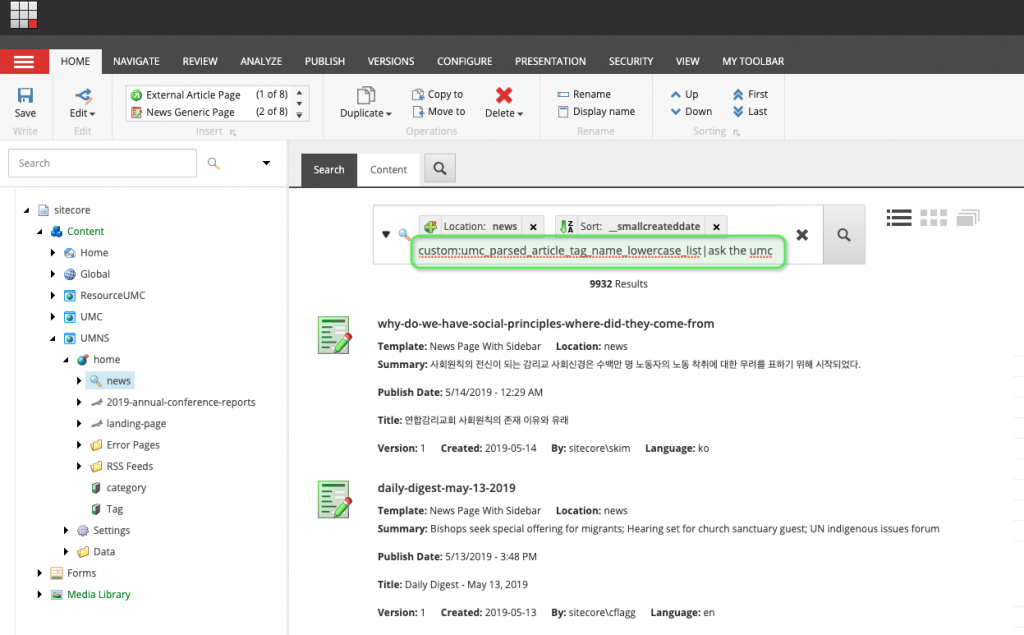
Task: Click Rename in the ribbon
Action: click(584, 94)
